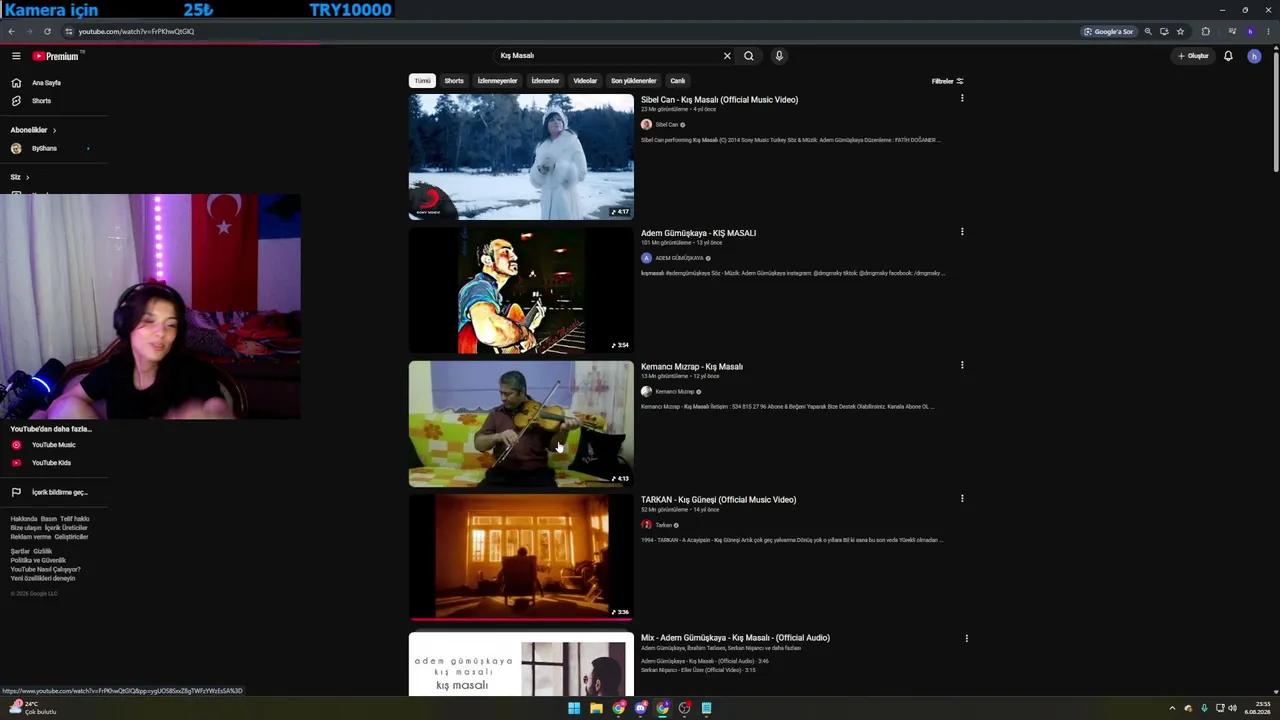Select the Canlı filter chip

[678, 81]
